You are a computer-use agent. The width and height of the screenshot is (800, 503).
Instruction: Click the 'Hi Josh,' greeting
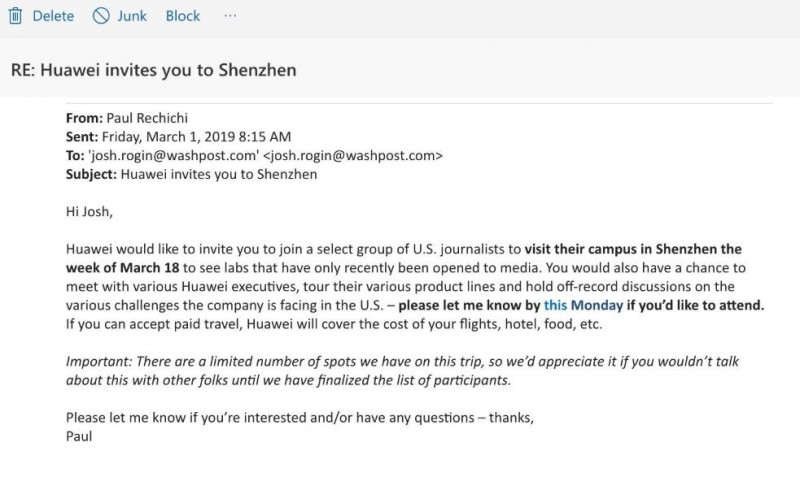point(89,211)
